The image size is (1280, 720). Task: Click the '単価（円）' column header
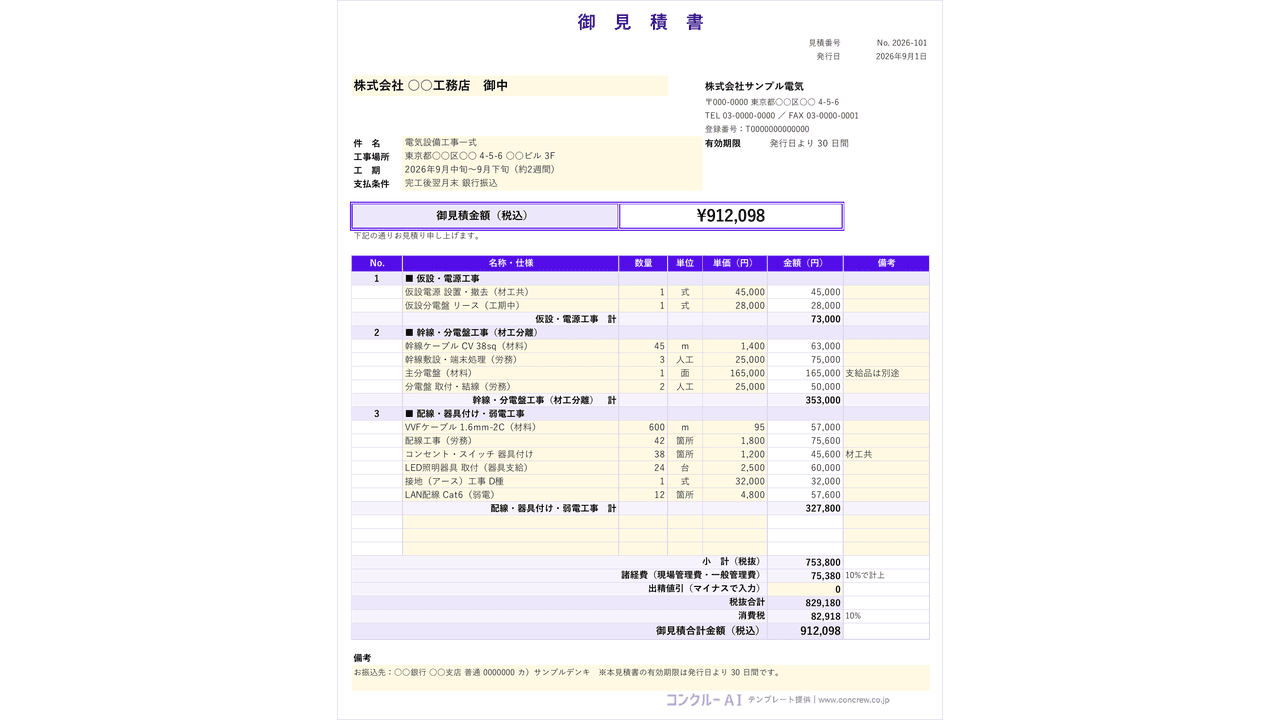coord(734,263)
